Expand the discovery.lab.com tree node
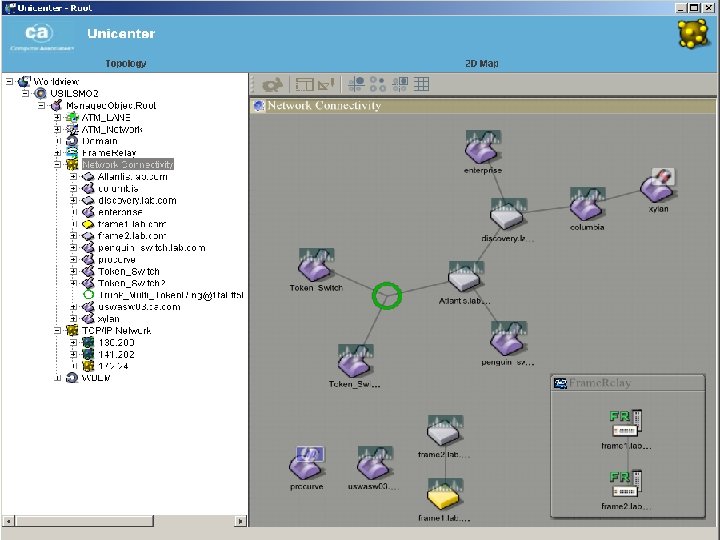Viewport: 720px width, 540px height. pyautogui.click(x=73, y=200)
